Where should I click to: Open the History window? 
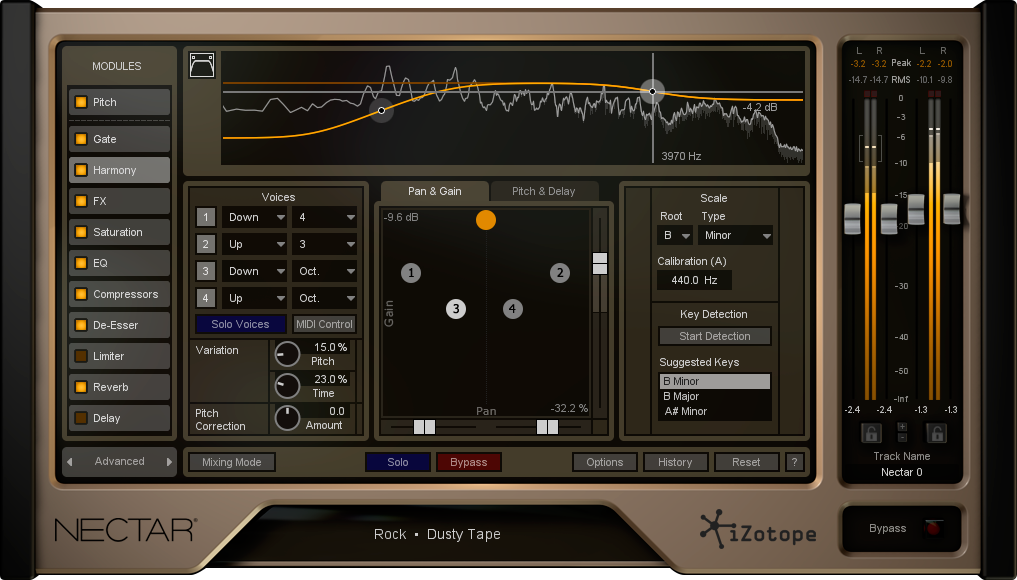pos(675,462)
